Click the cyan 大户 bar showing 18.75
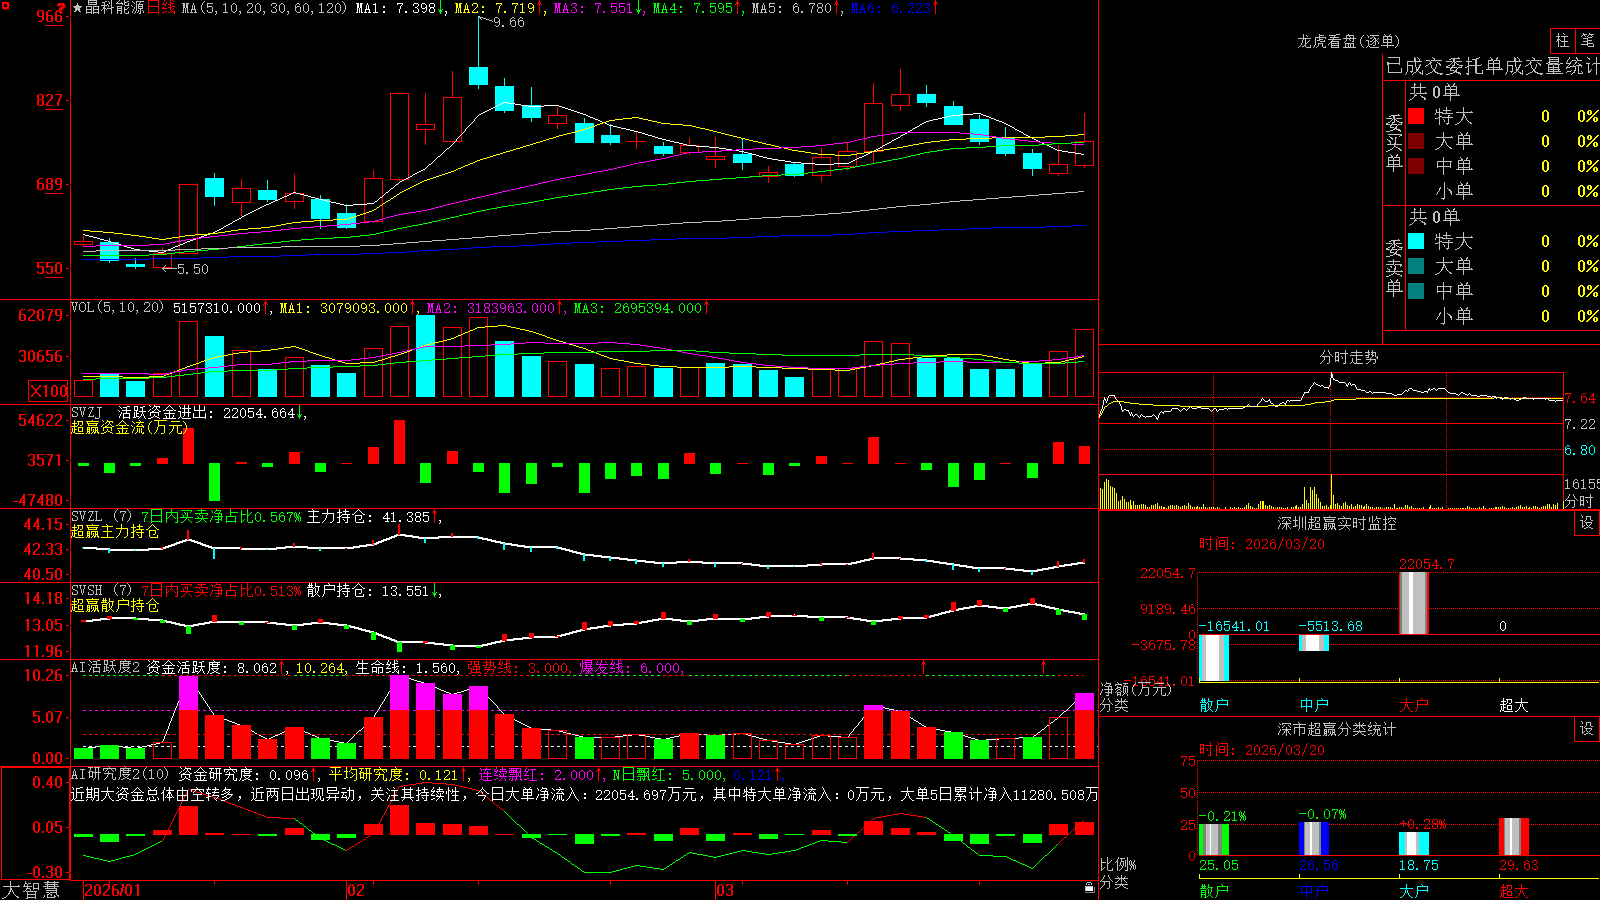 point(1414,843)
